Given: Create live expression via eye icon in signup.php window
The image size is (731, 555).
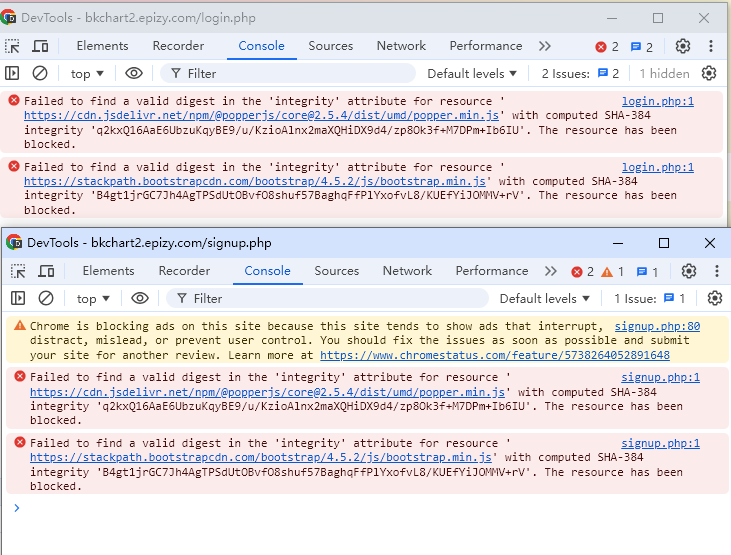Looking at the screenshot, I should pyautogui.click(x=139, y=298).
